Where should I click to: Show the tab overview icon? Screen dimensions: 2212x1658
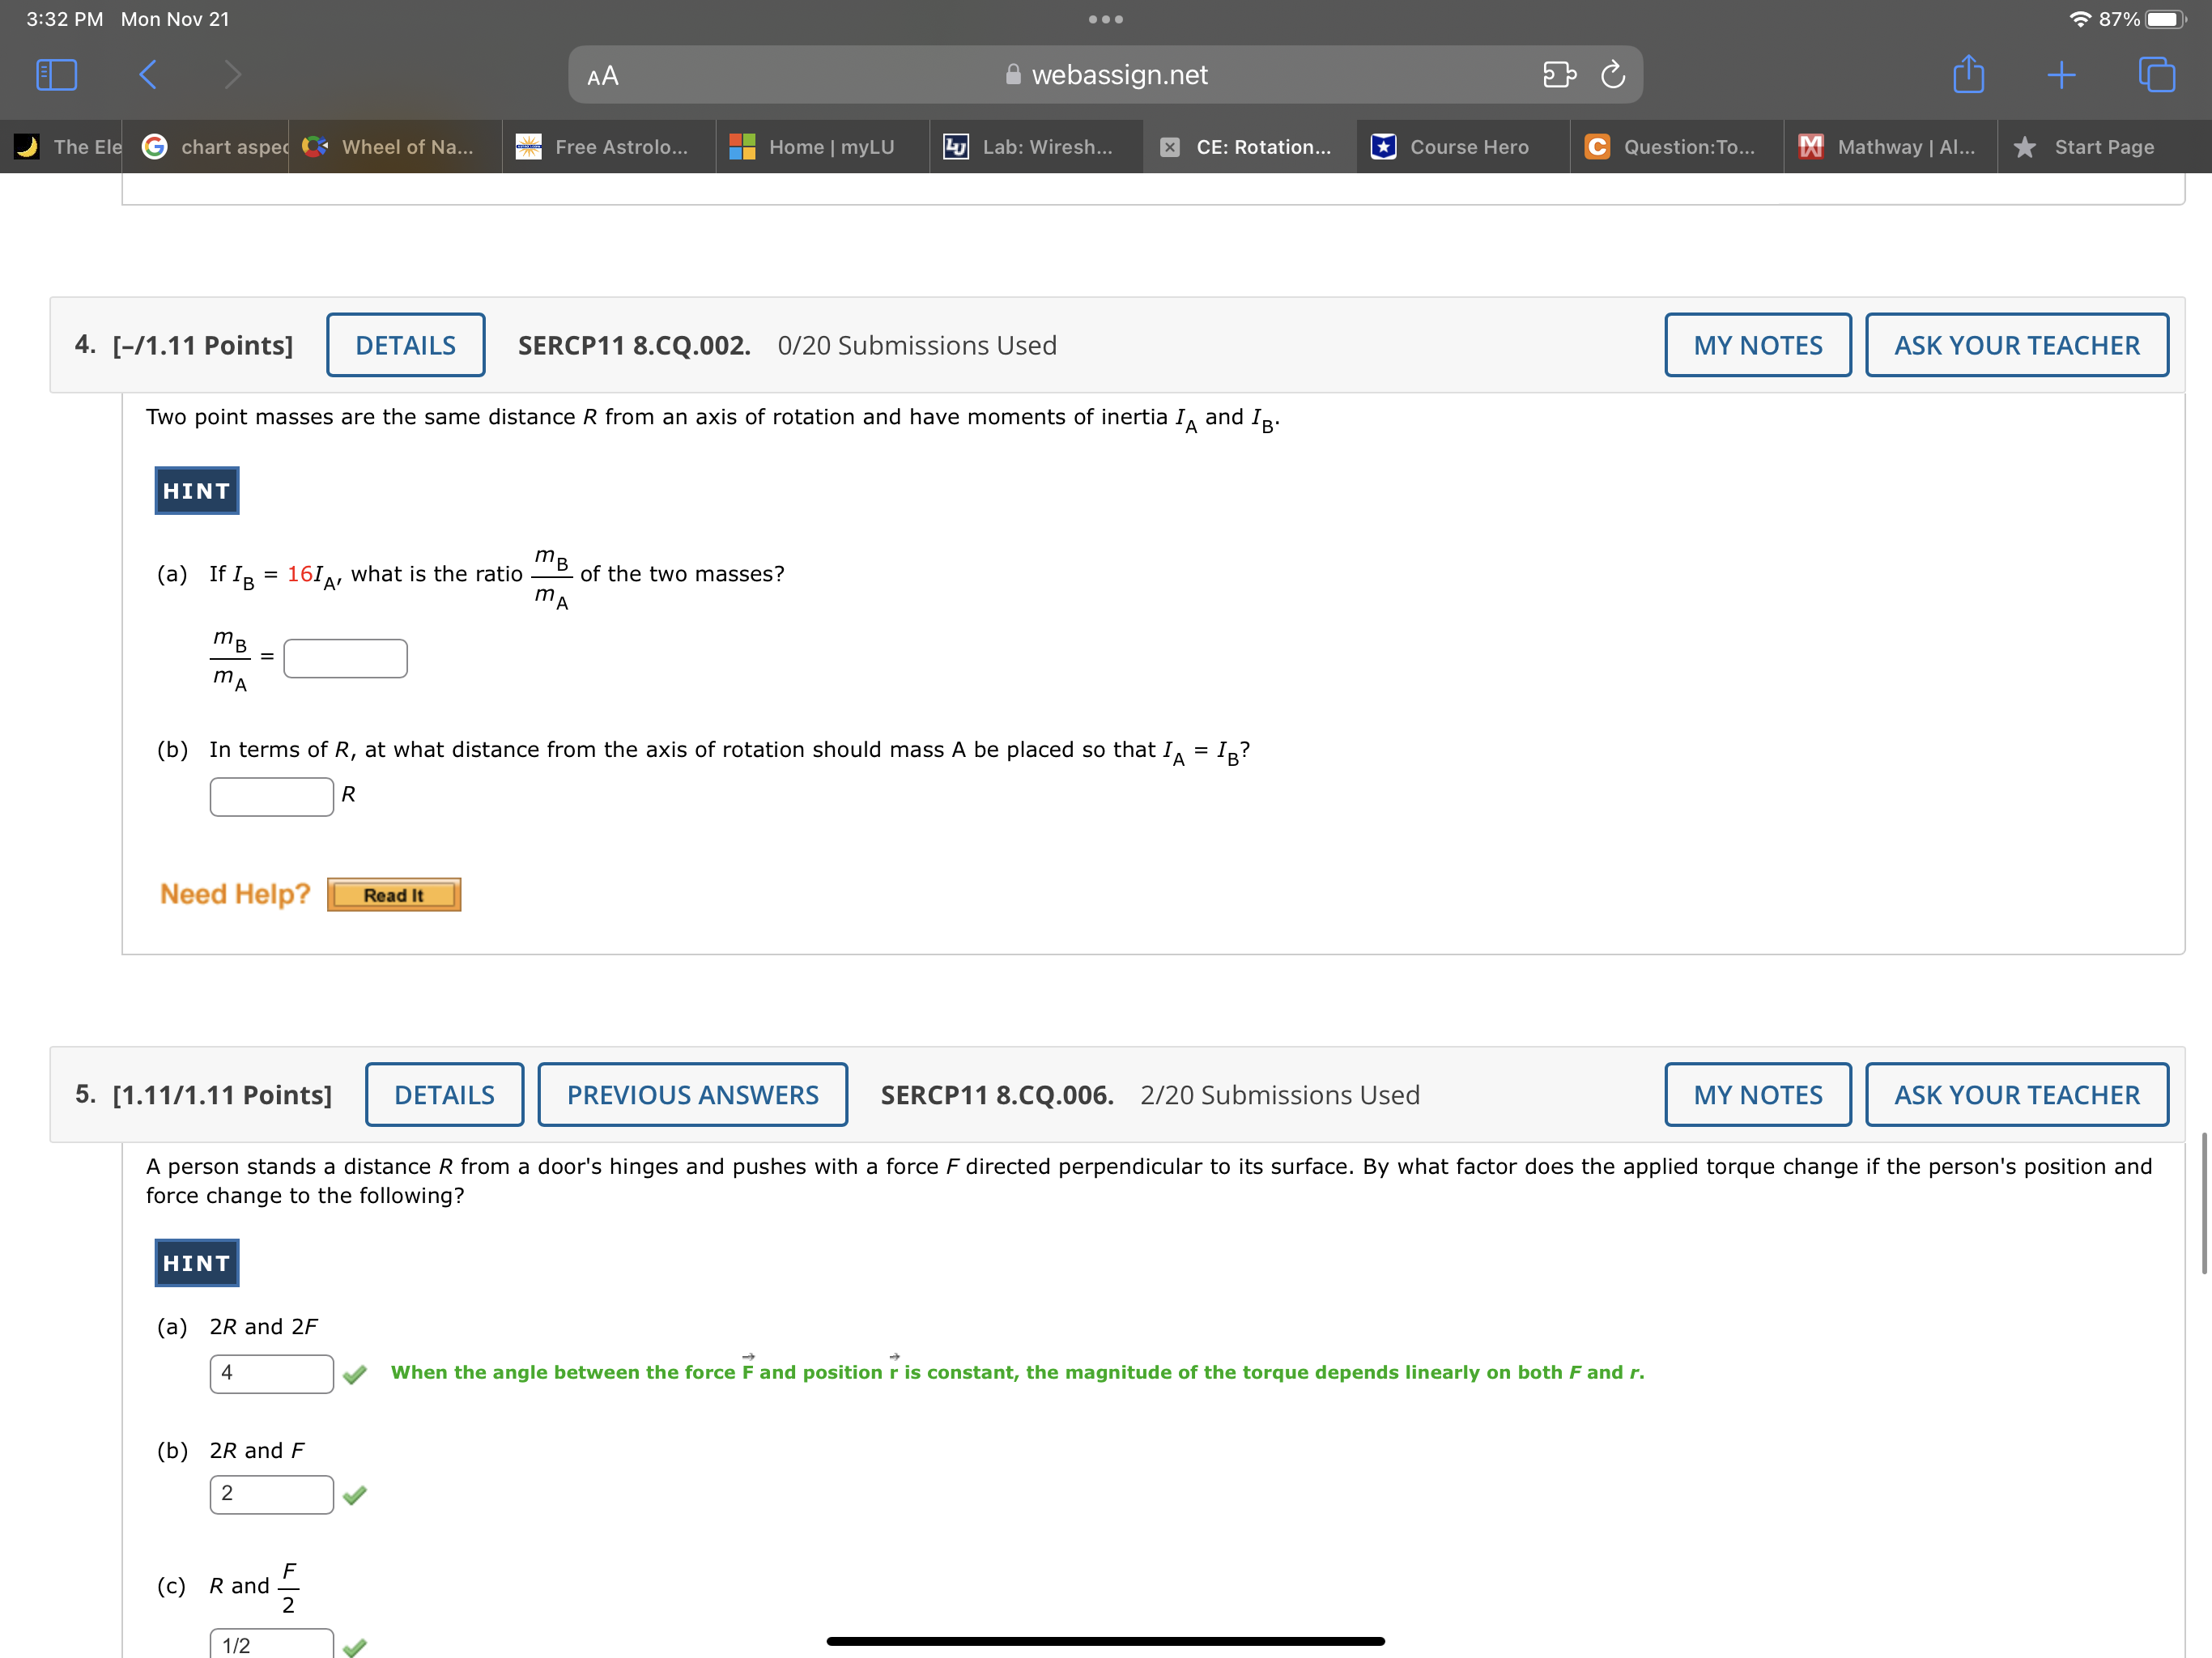pyautogui.click(x=2156, y=75)
